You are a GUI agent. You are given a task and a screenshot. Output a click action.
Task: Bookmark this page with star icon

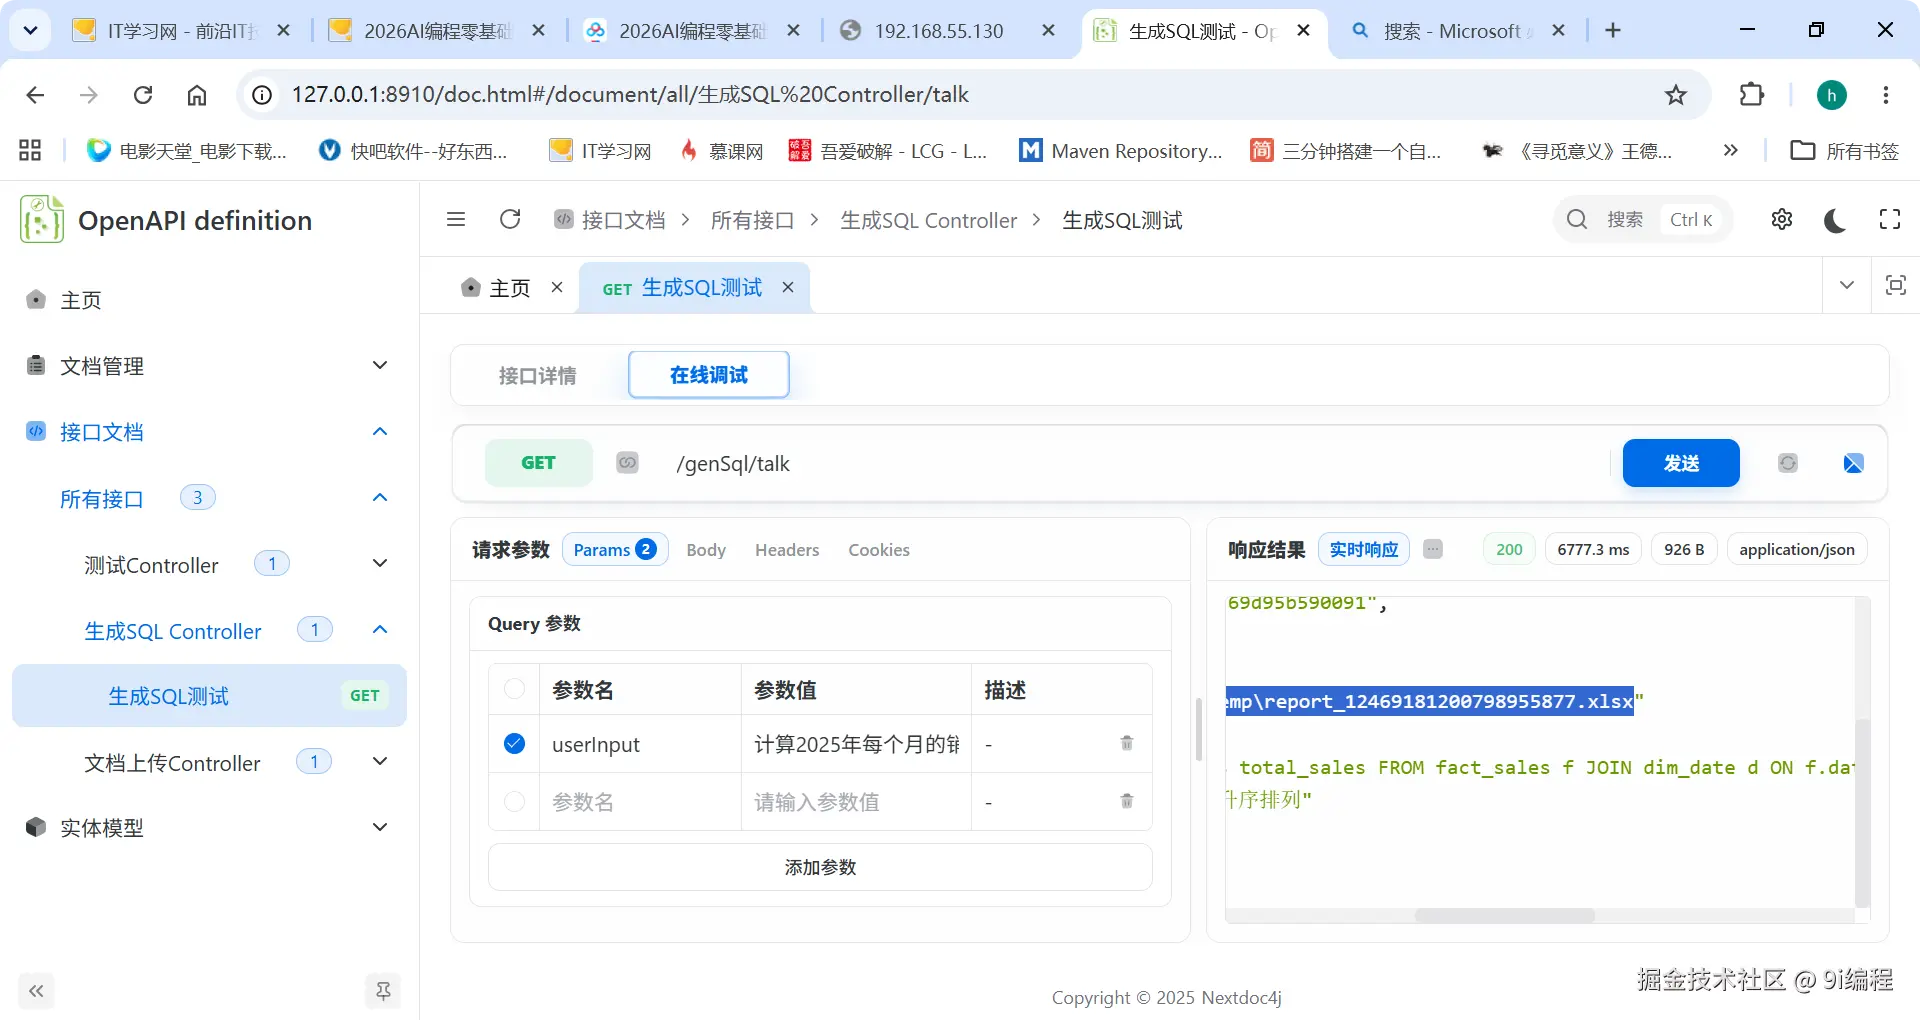tap(1676, 94)
